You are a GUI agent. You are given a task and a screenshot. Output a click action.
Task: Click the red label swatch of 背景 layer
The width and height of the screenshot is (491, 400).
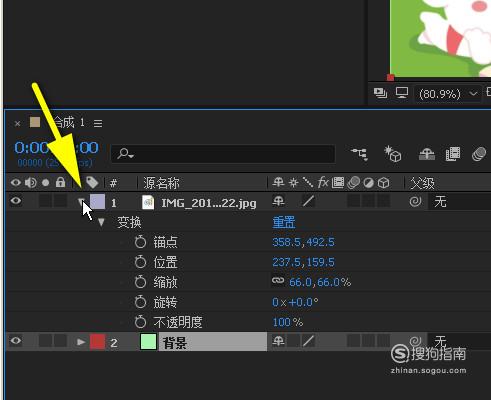pos(97,342)
